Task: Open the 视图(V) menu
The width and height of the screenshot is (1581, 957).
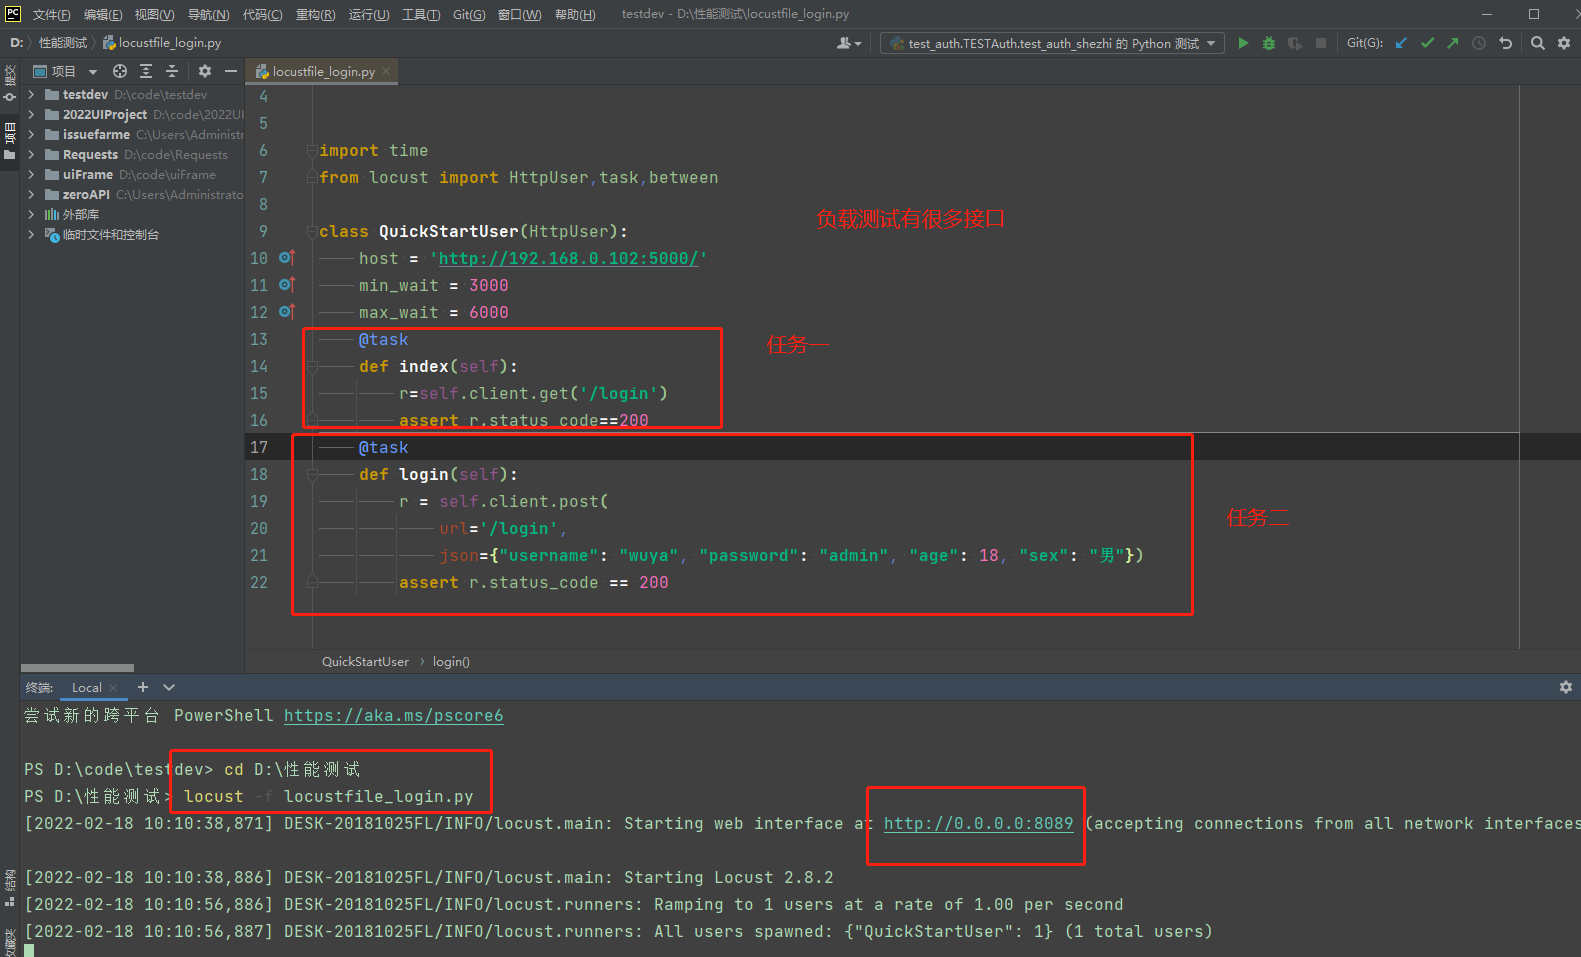Action: point(154,15)
